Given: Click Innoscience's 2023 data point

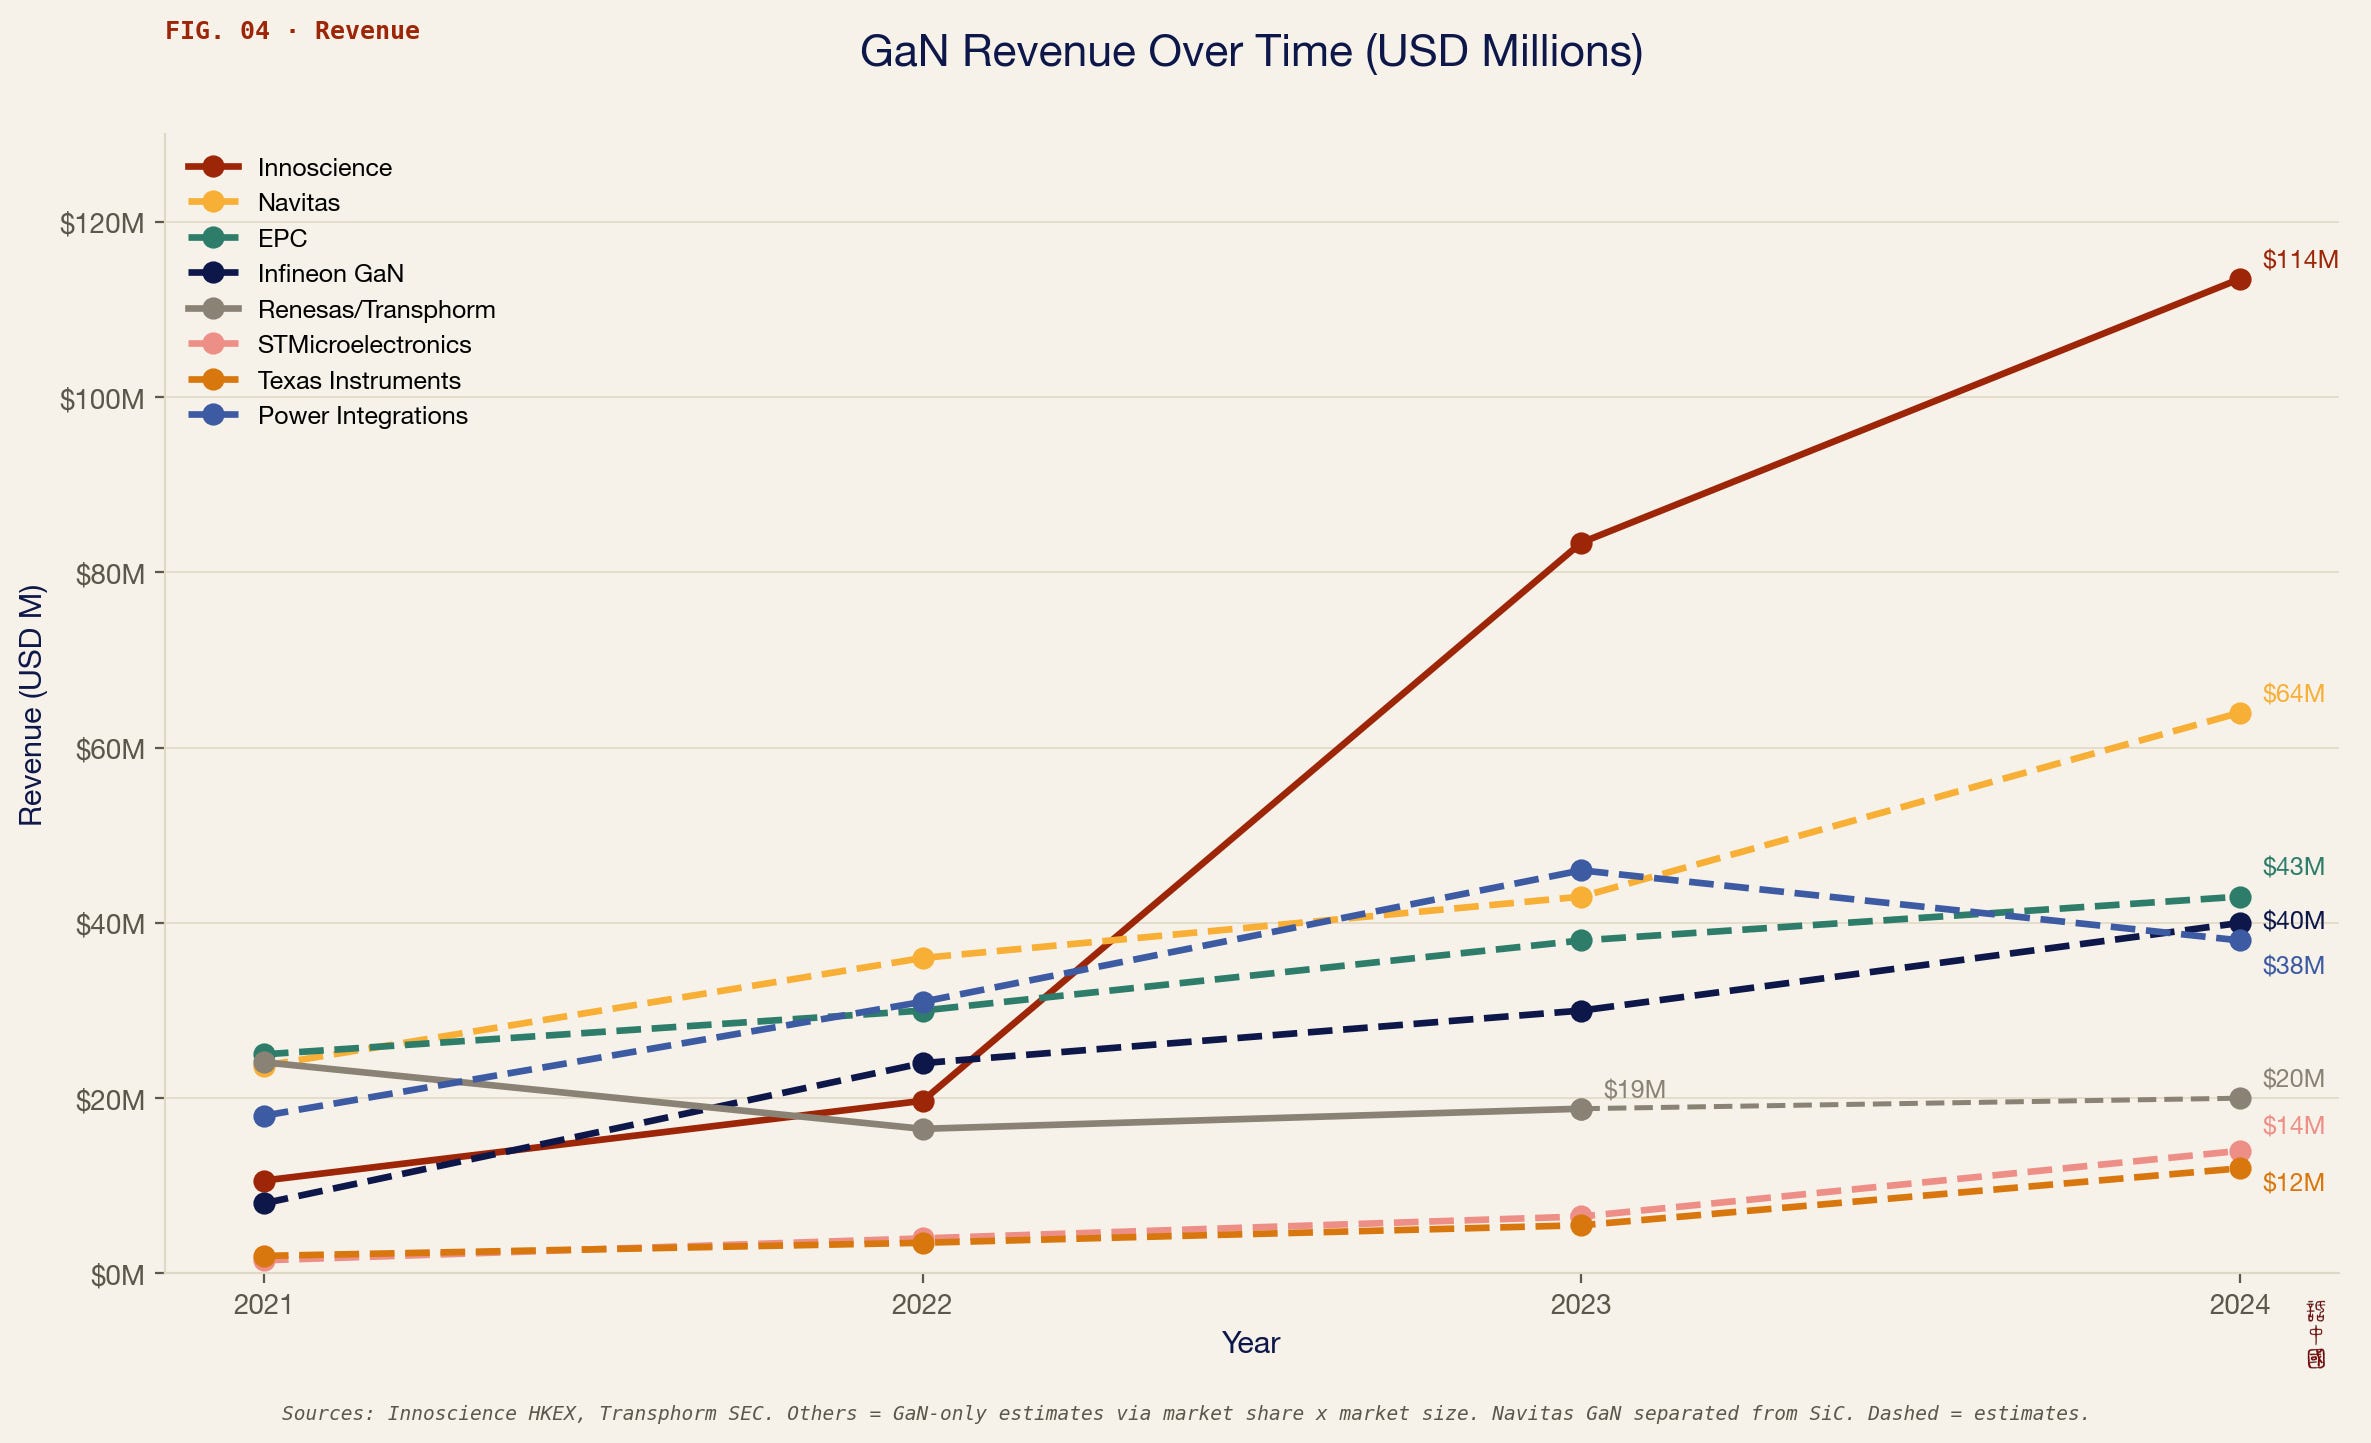Looking at the screenshot, I should [x=1581, y=544].
